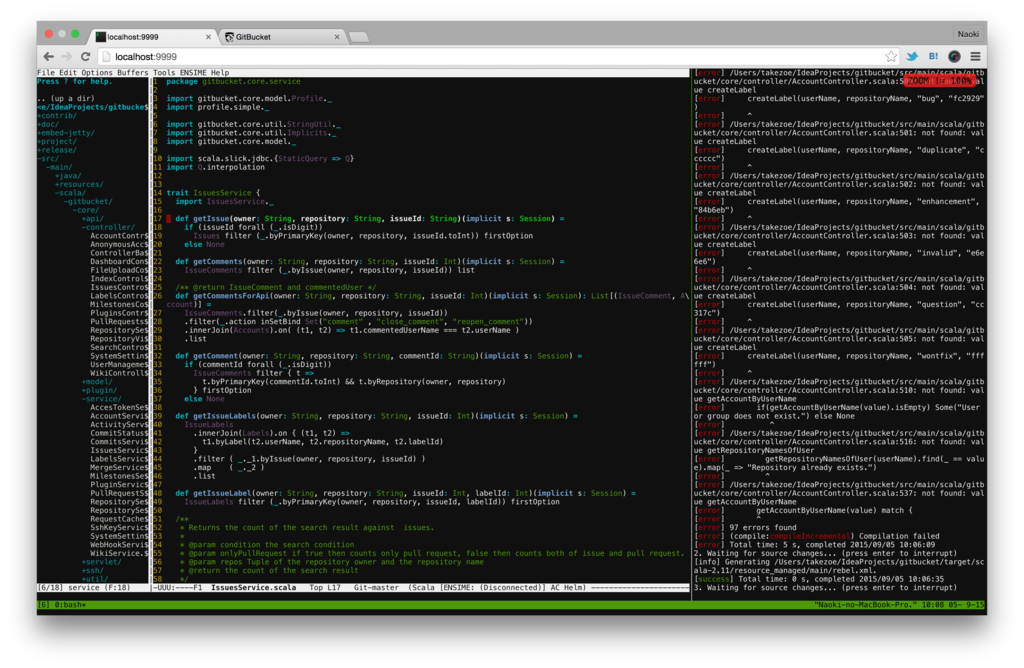The height and width of the screenshot is (668, 1024).
Task: Expand the +model/ folder
Action: (x=97, y=381)
